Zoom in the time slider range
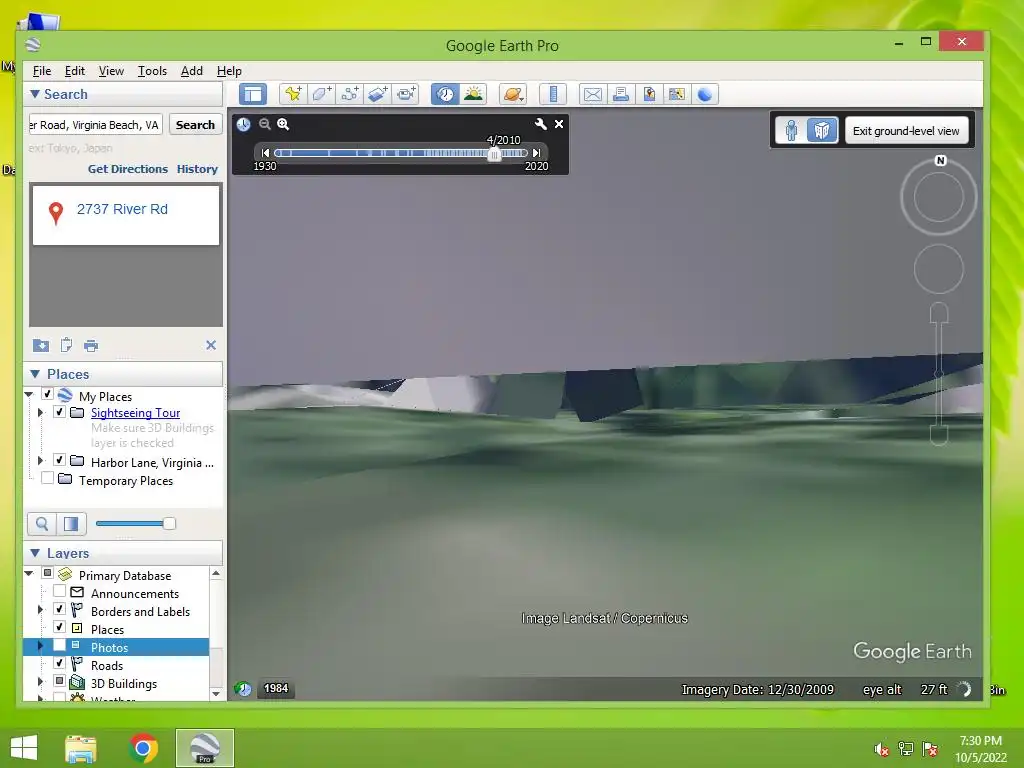The image size is (1024, 768). click(x=283, y=124)
